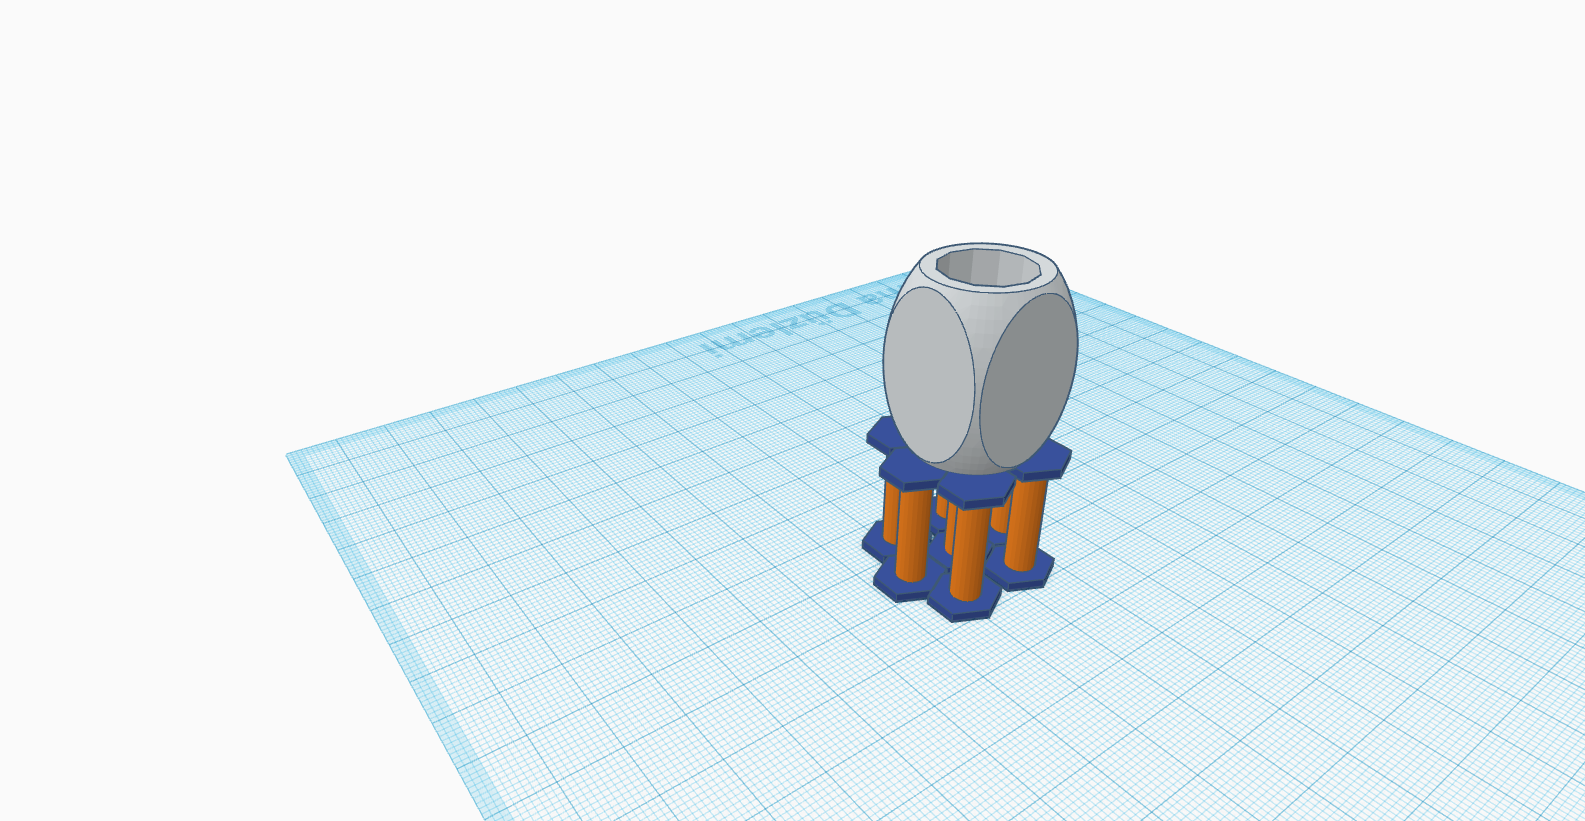The image size is (1585, 821).
Task: Select the rightmost orange cylinder leg
Action: point(1024,525)
